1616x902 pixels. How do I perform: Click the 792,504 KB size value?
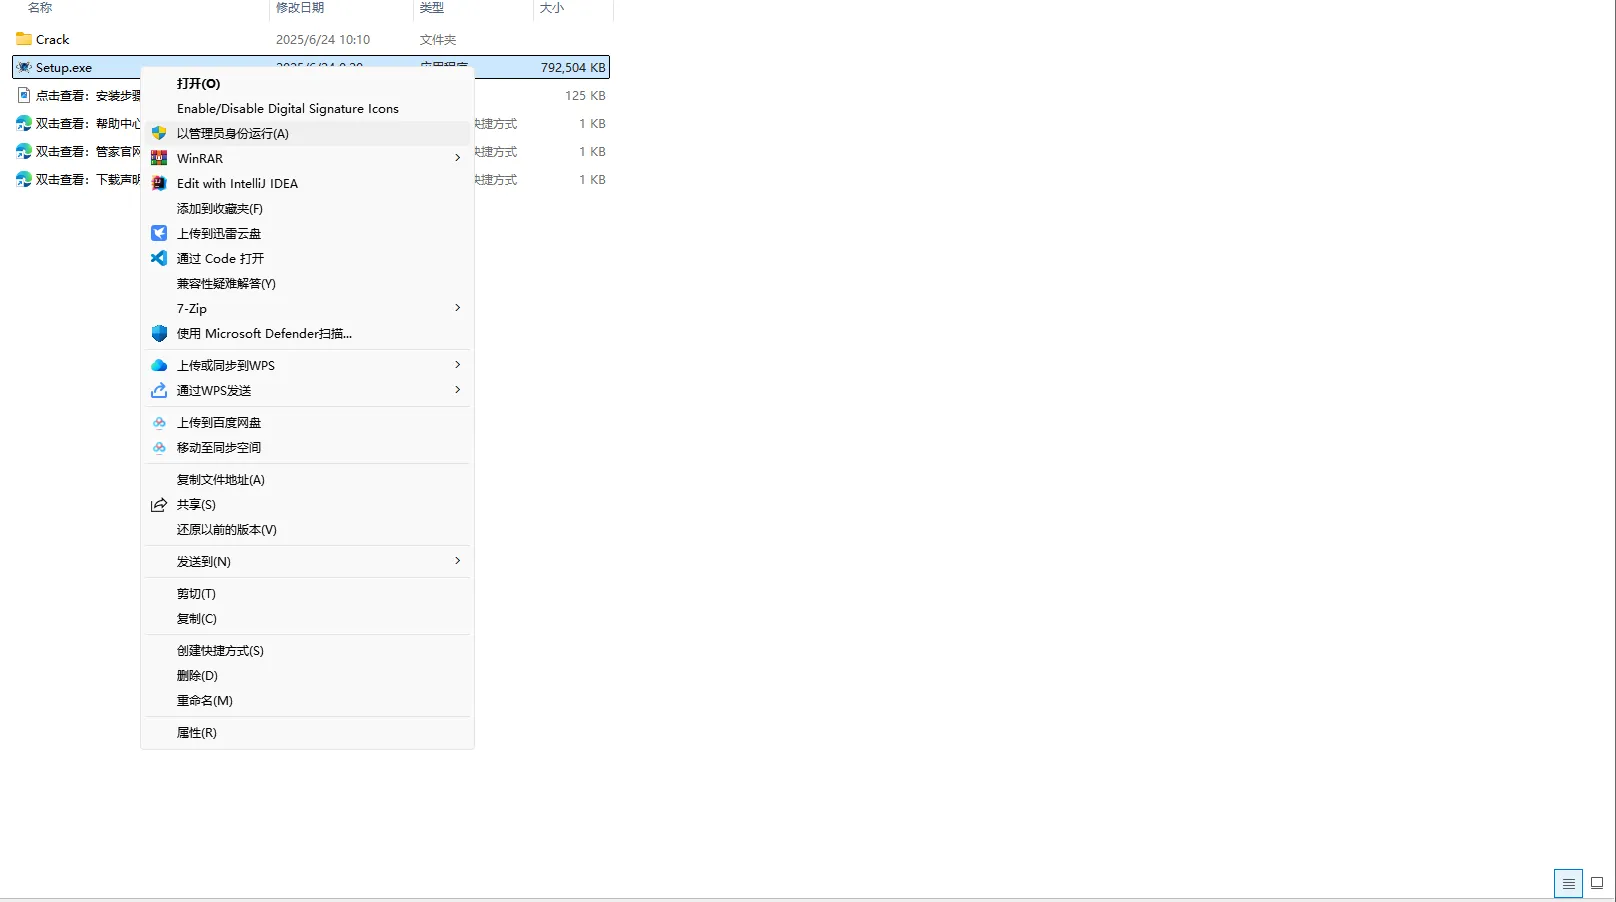(573, 67)
